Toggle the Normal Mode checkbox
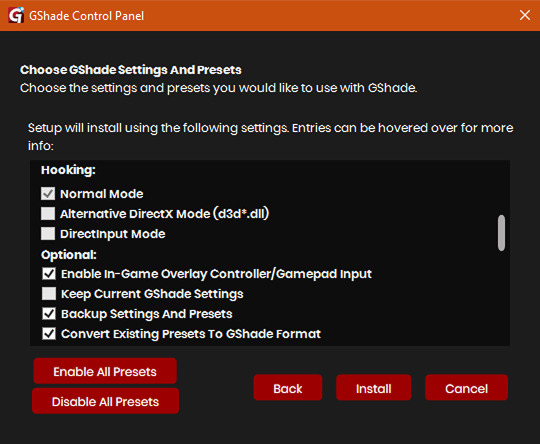Image resolution: width=540 pixels, height=444 pixels. click(48, 194)
